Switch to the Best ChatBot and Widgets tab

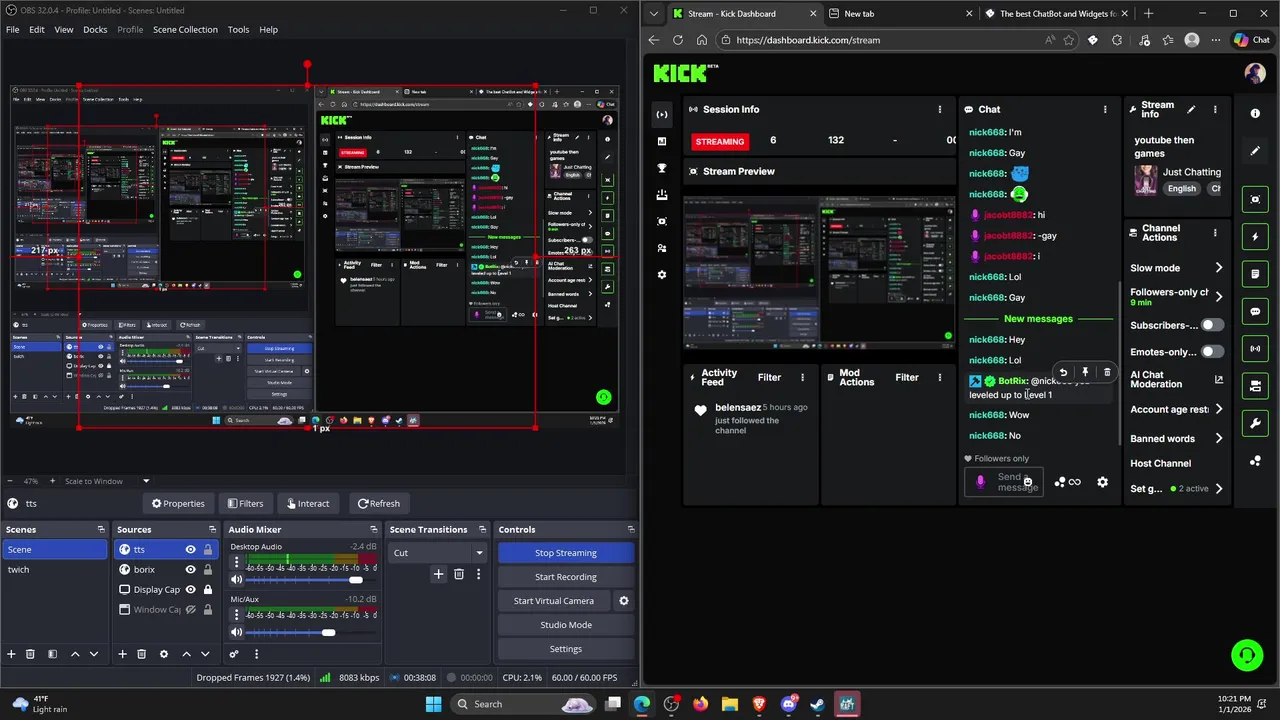tap(1058, 14)
